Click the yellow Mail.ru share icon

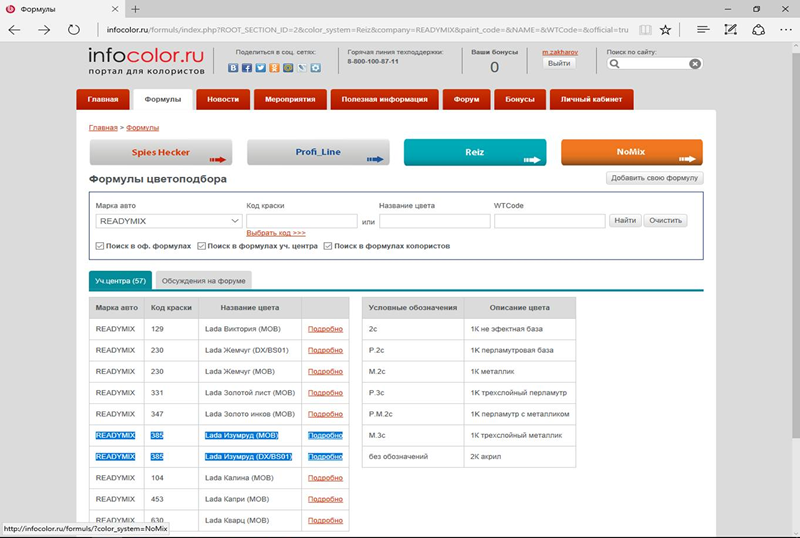click(288, 67)
